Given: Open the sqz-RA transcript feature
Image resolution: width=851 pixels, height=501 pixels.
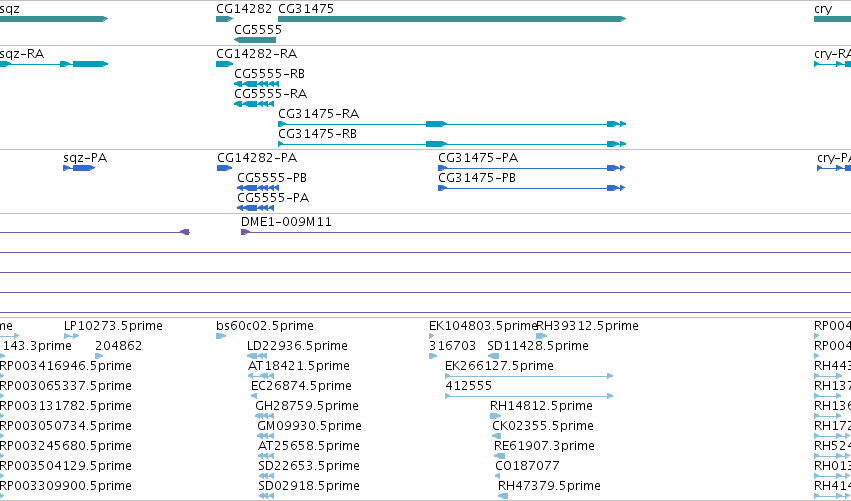Looking at the screenshot, I should point(54,64).
